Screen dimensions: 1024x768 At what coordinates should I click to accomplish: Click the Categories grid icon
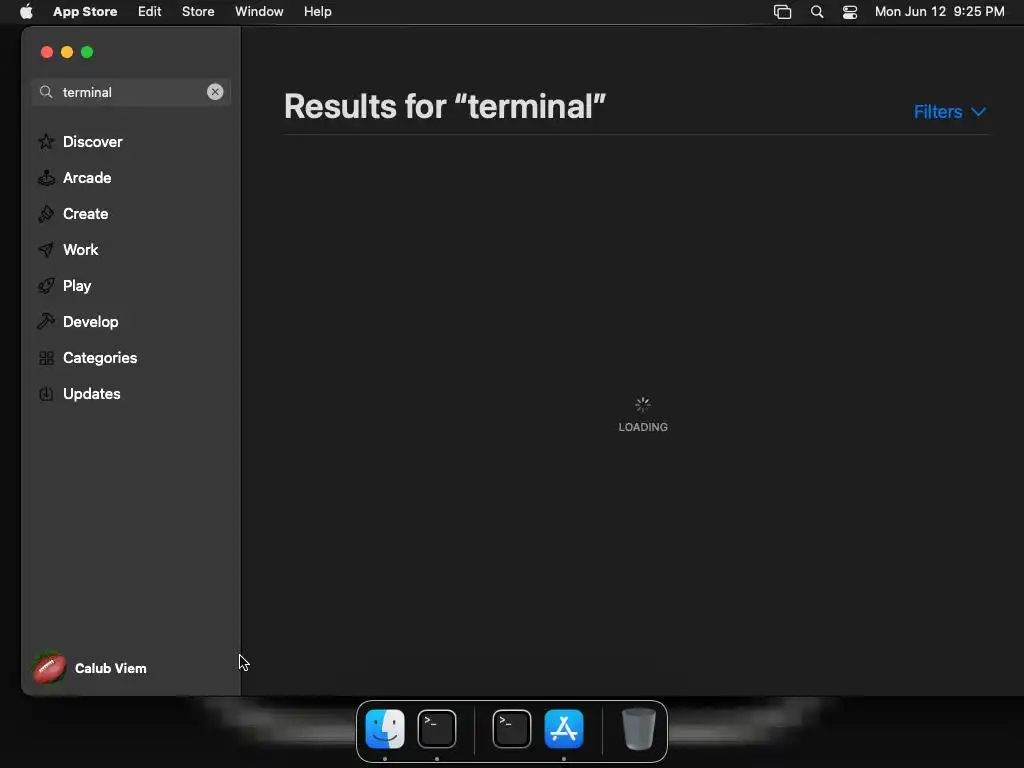tap(46, 358)
